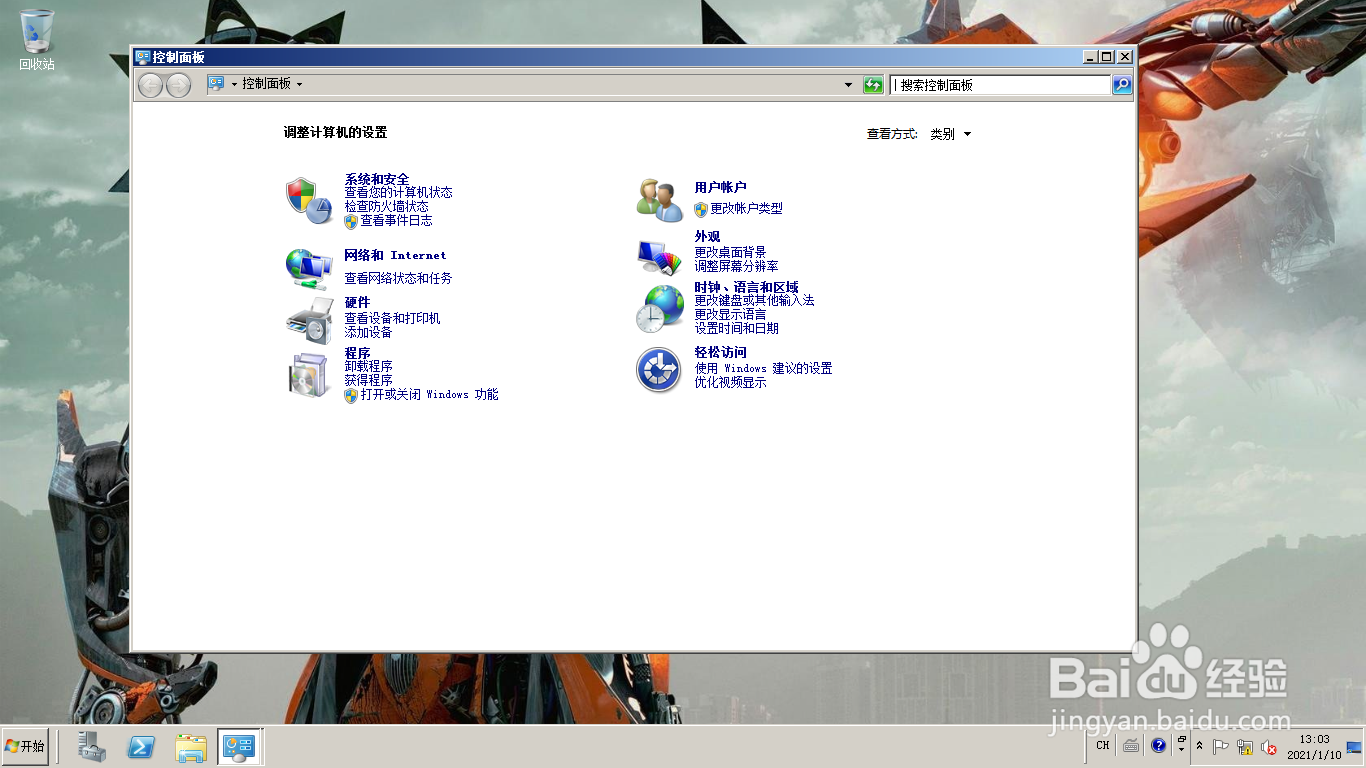Click the 搜索控制面板 search field
Image resolution: width=1366 pixels, height=768 pixels.
click(x=1000, y=85)
